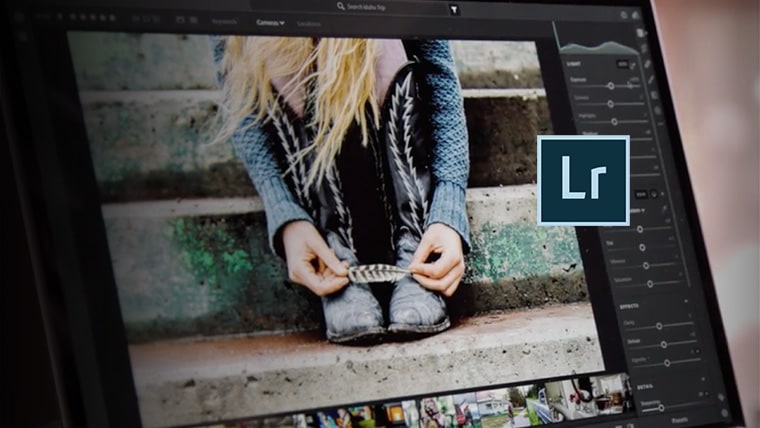Pick the white balance eyedropper
The height and width of the screenshot is (428, 760).
664,209
